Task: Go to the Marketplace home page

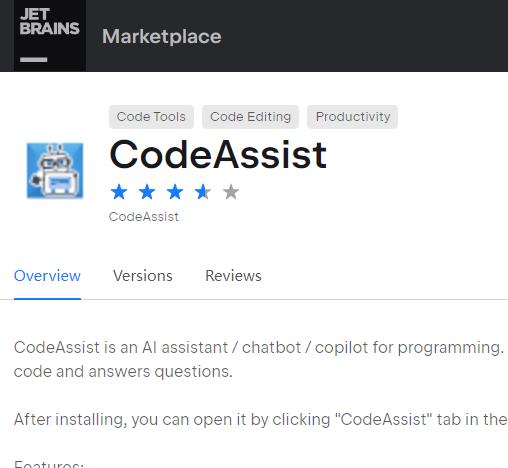Action: click(162, 36)
